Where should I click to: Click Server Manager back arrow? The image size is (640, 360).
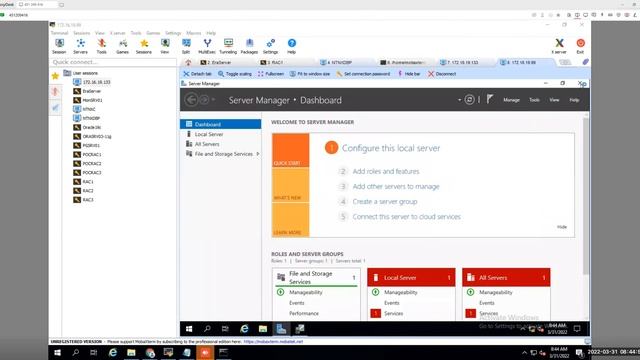191,100
